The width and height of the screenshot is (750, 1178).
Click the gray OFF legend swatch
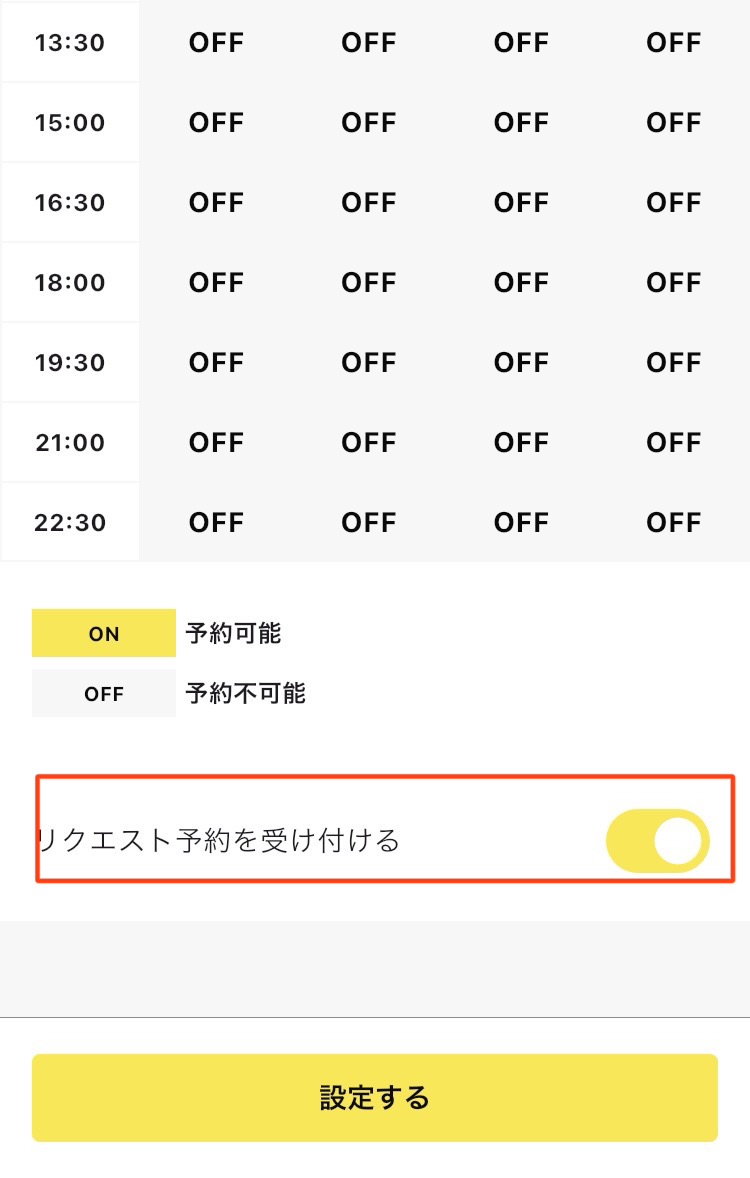[x=104, y=694]
